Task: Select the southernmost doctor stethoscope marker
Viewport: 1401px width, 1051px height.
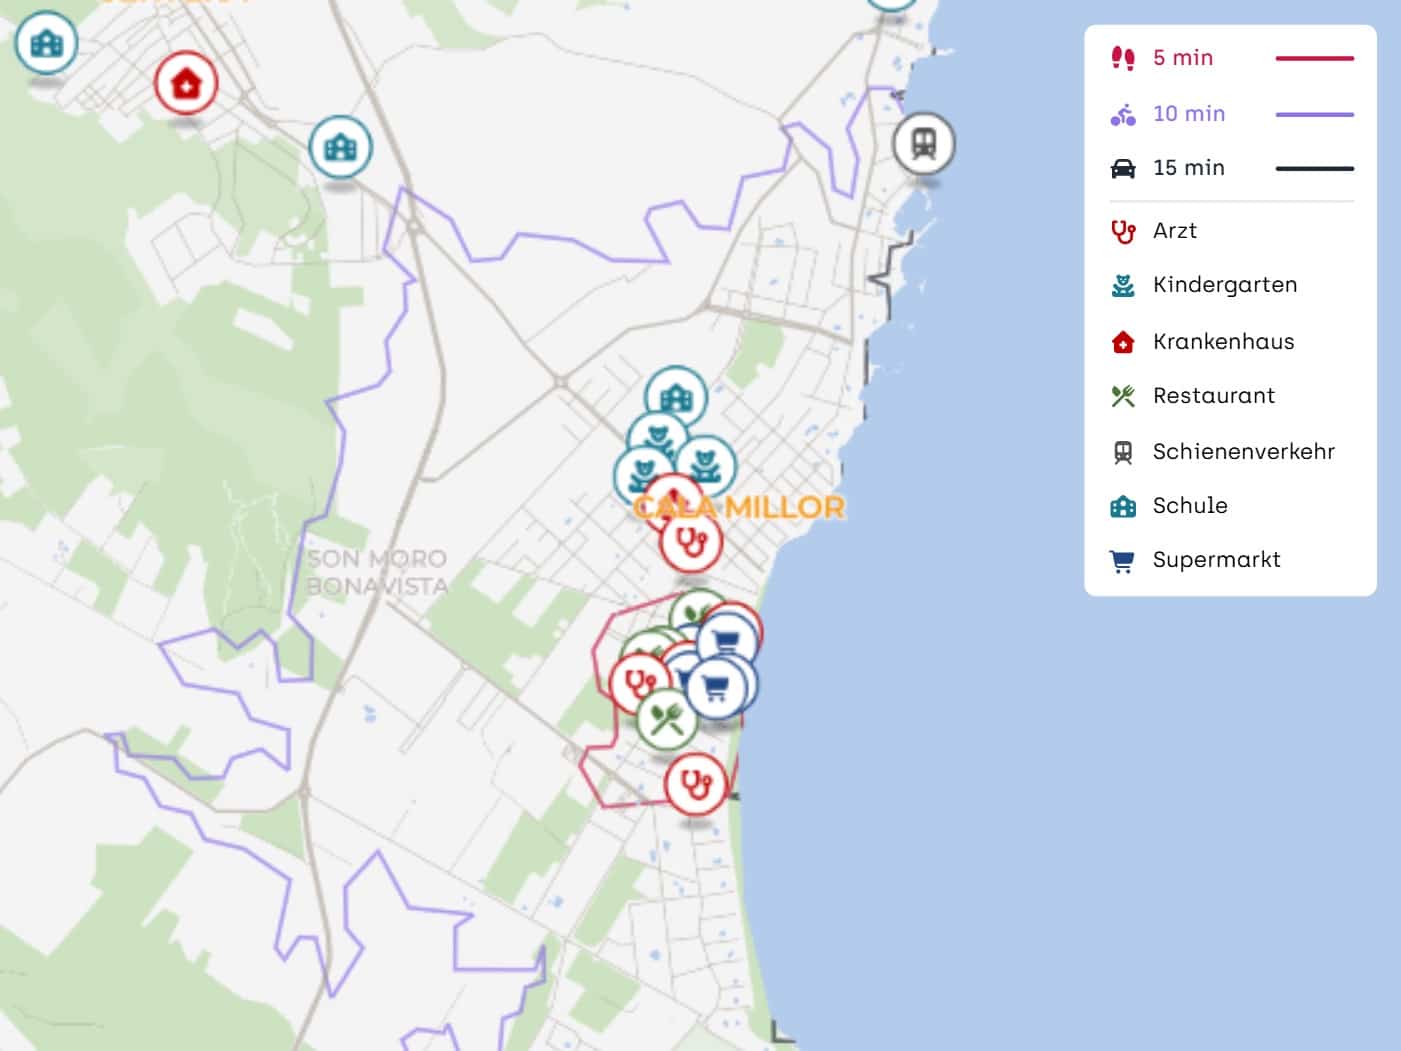Action: click(695, 784)
